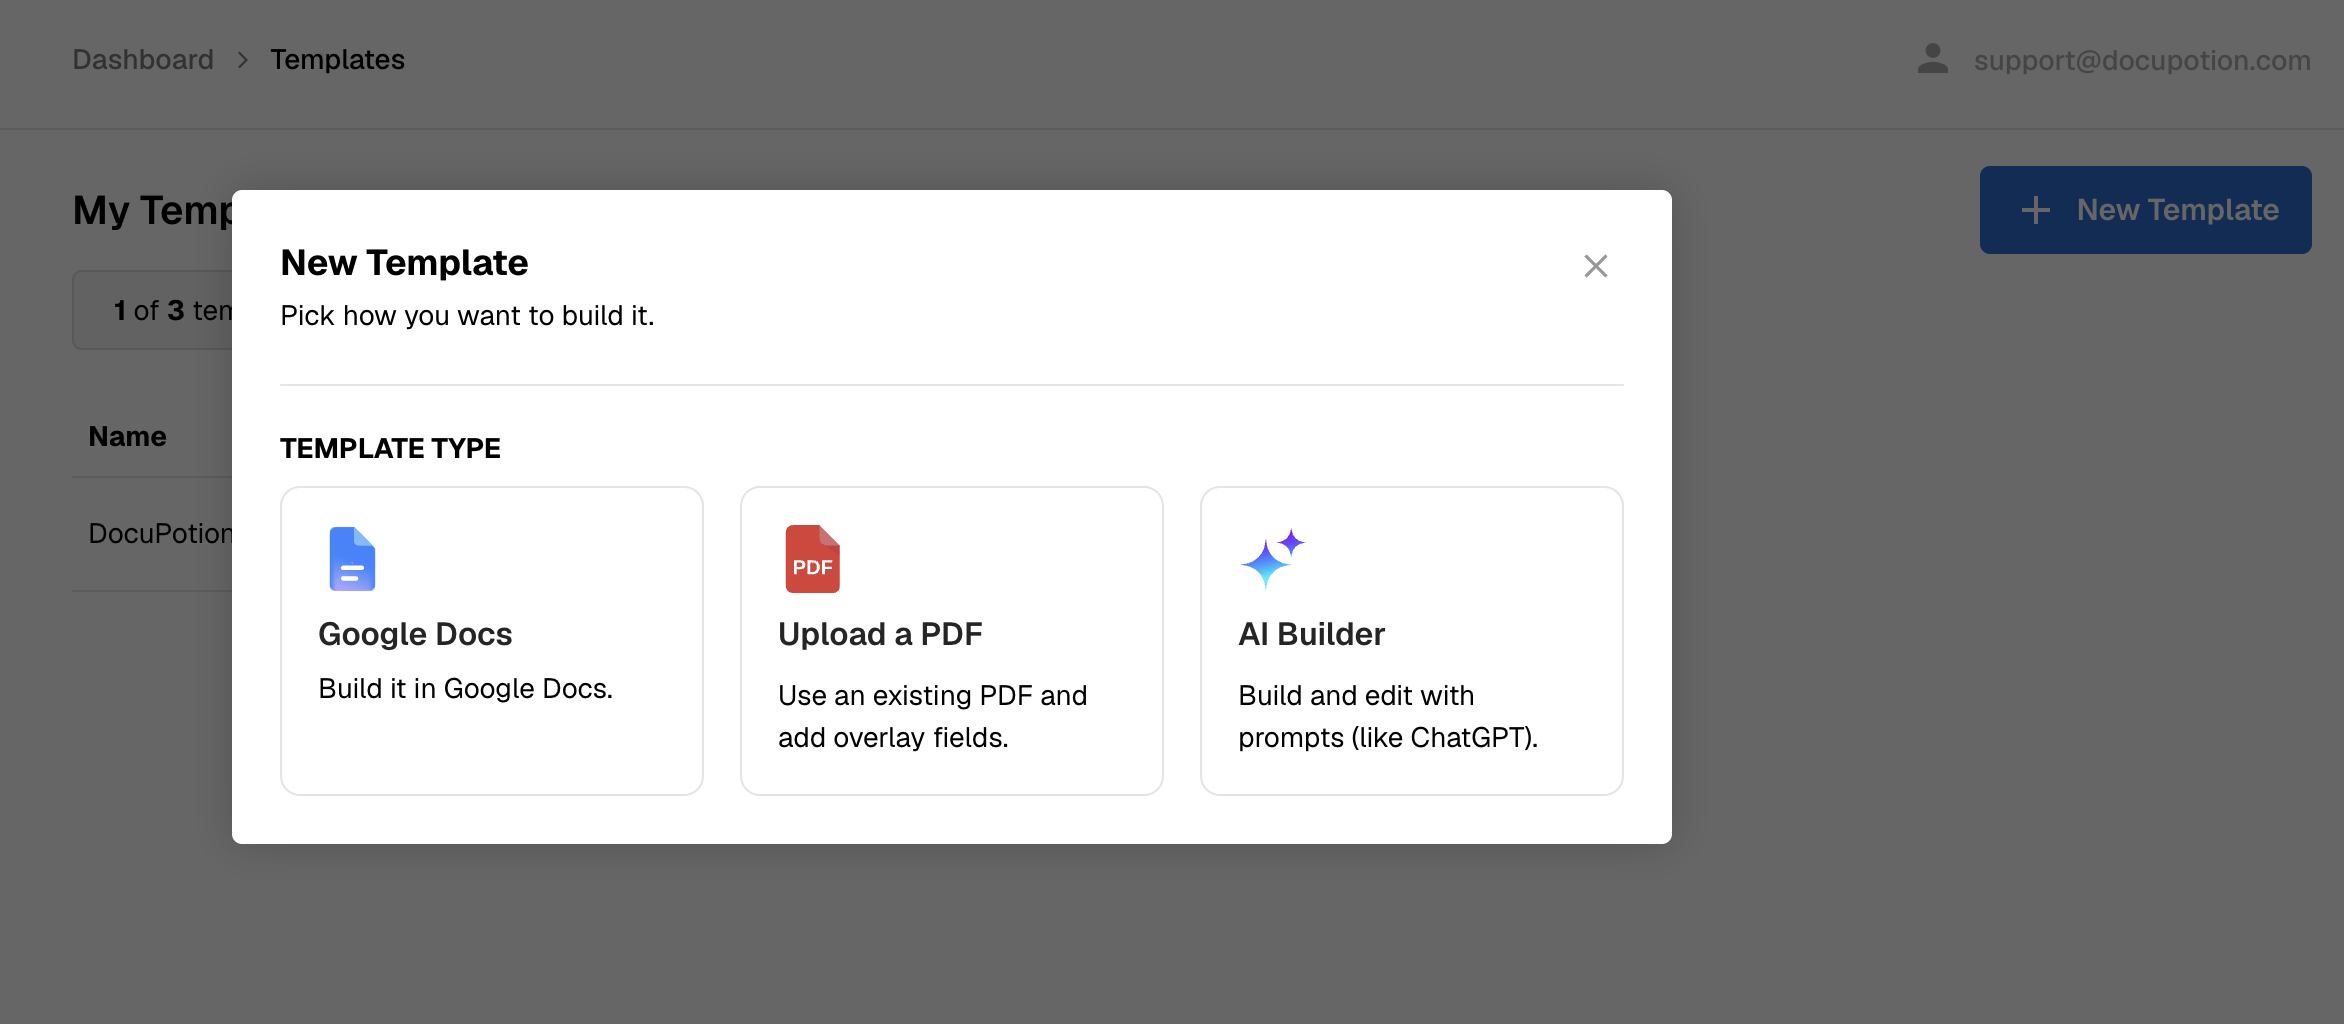Click the red PDF file icon

[x=812, y=559]
